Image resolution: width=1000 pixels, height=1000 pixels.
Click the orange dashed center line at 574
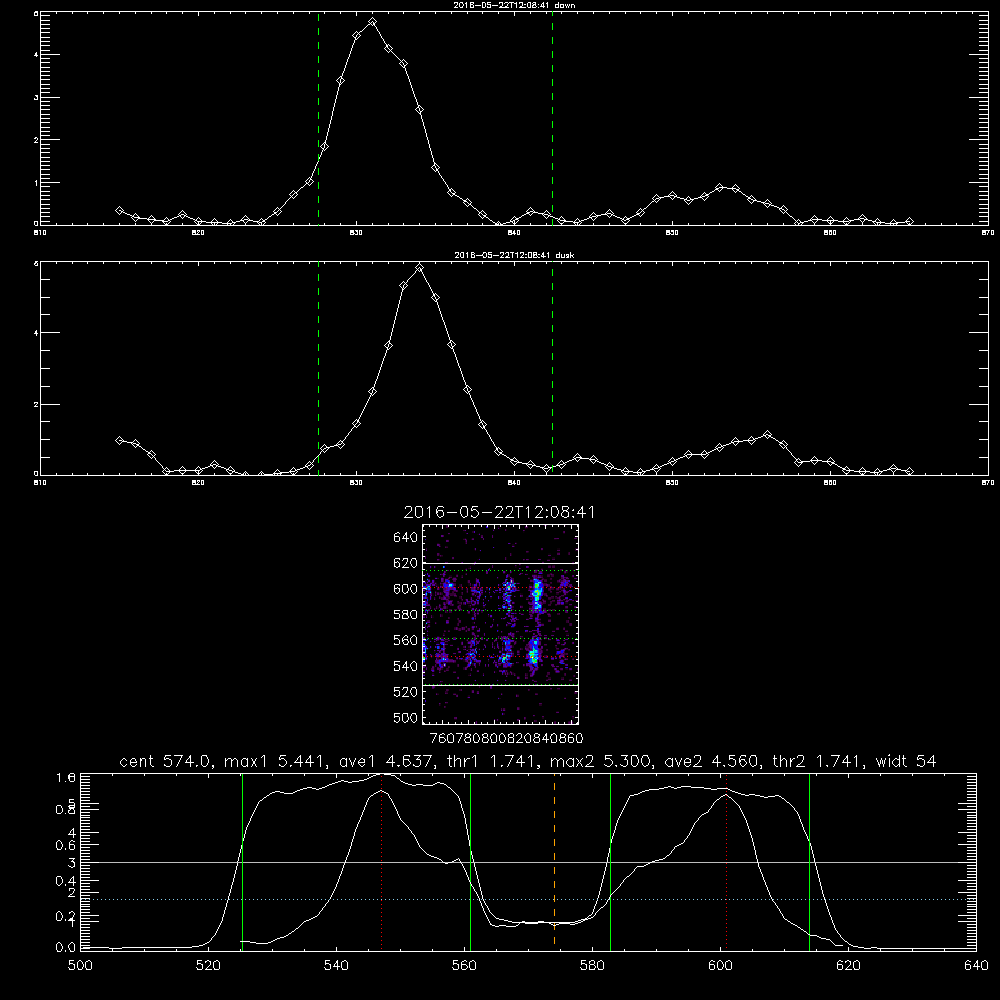[554, 861]
